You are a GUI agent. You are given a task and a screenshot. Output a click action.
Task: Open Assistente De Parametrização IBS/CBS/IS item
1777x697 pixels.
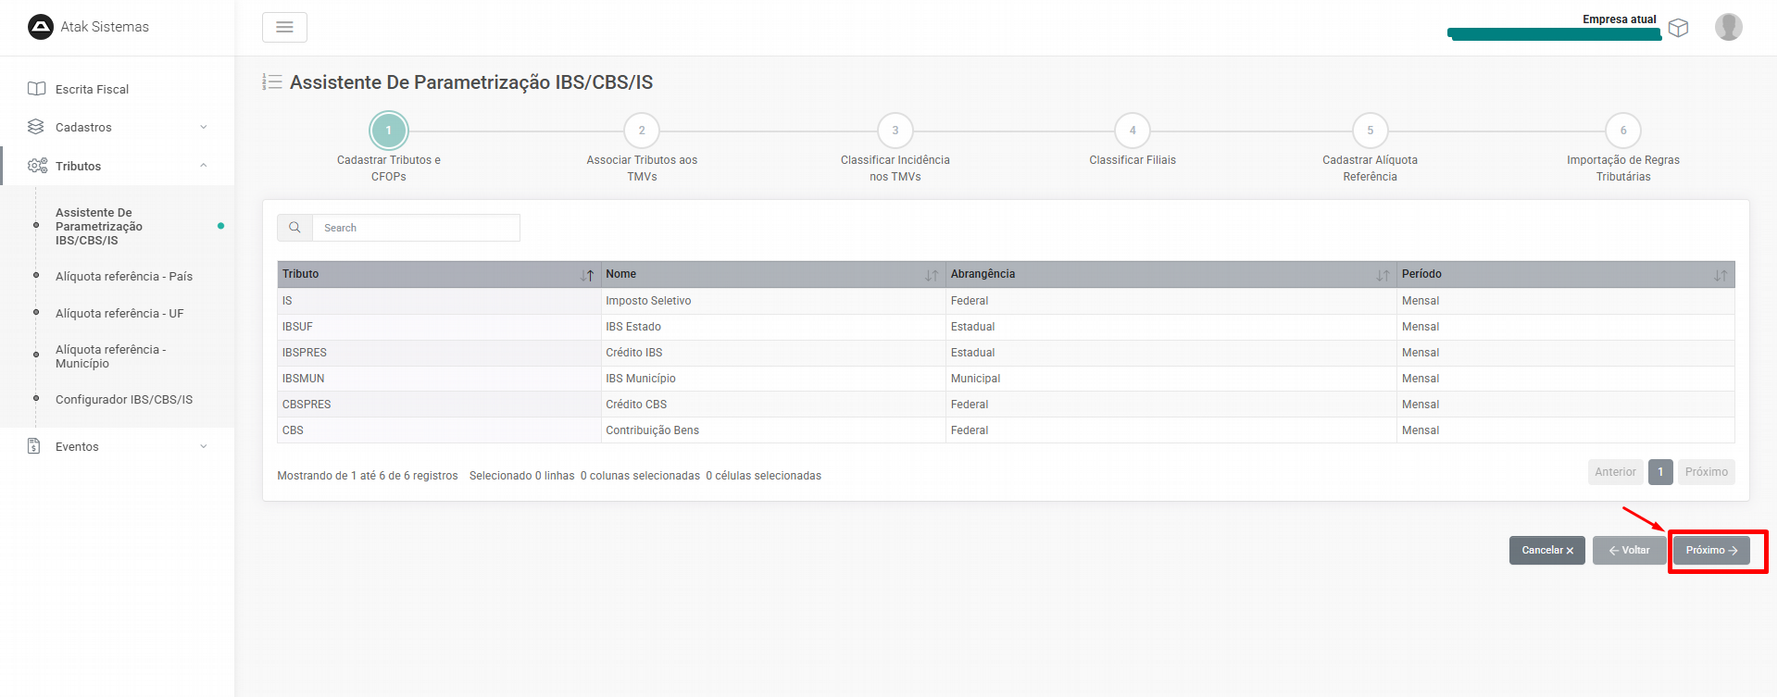click(99, 227)
